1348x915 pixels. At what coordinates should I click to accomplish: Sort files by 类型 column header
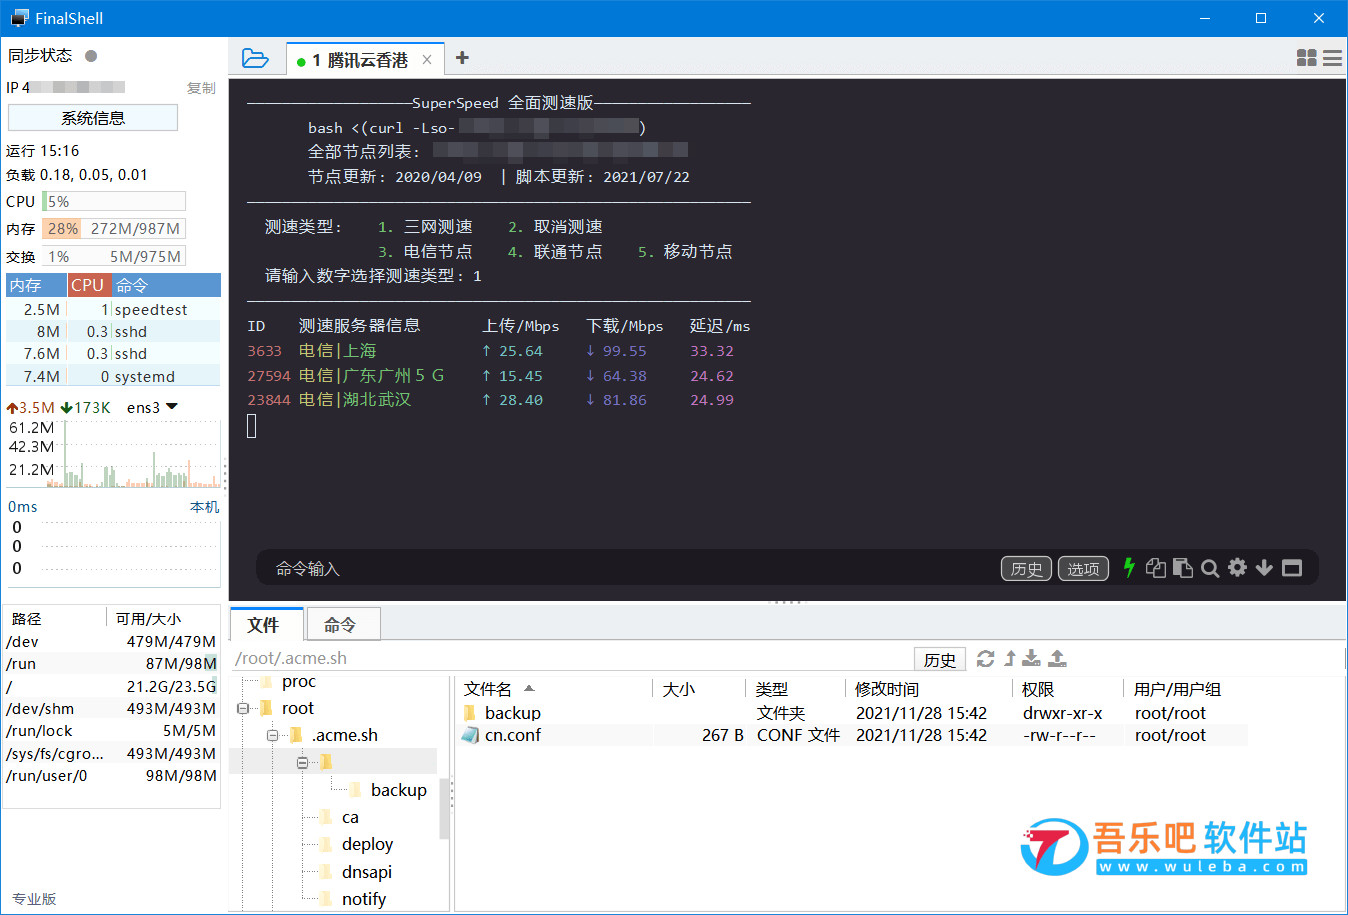click(795, 689)
